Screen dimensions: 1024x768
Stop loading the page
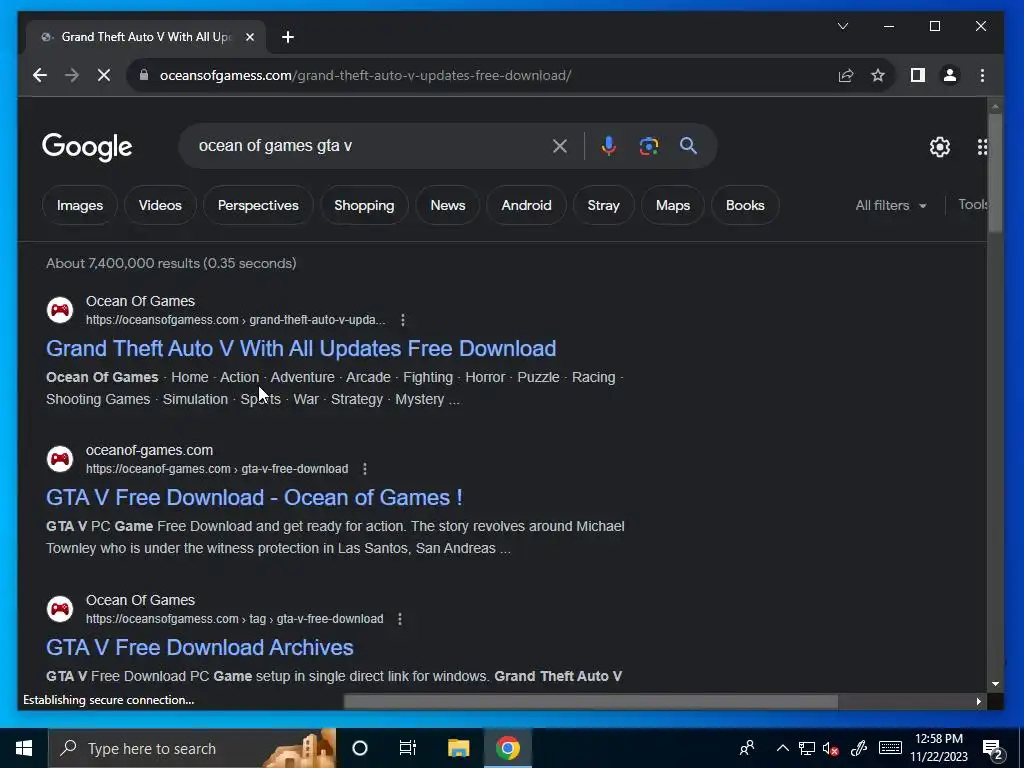click(x=104, y=75)
